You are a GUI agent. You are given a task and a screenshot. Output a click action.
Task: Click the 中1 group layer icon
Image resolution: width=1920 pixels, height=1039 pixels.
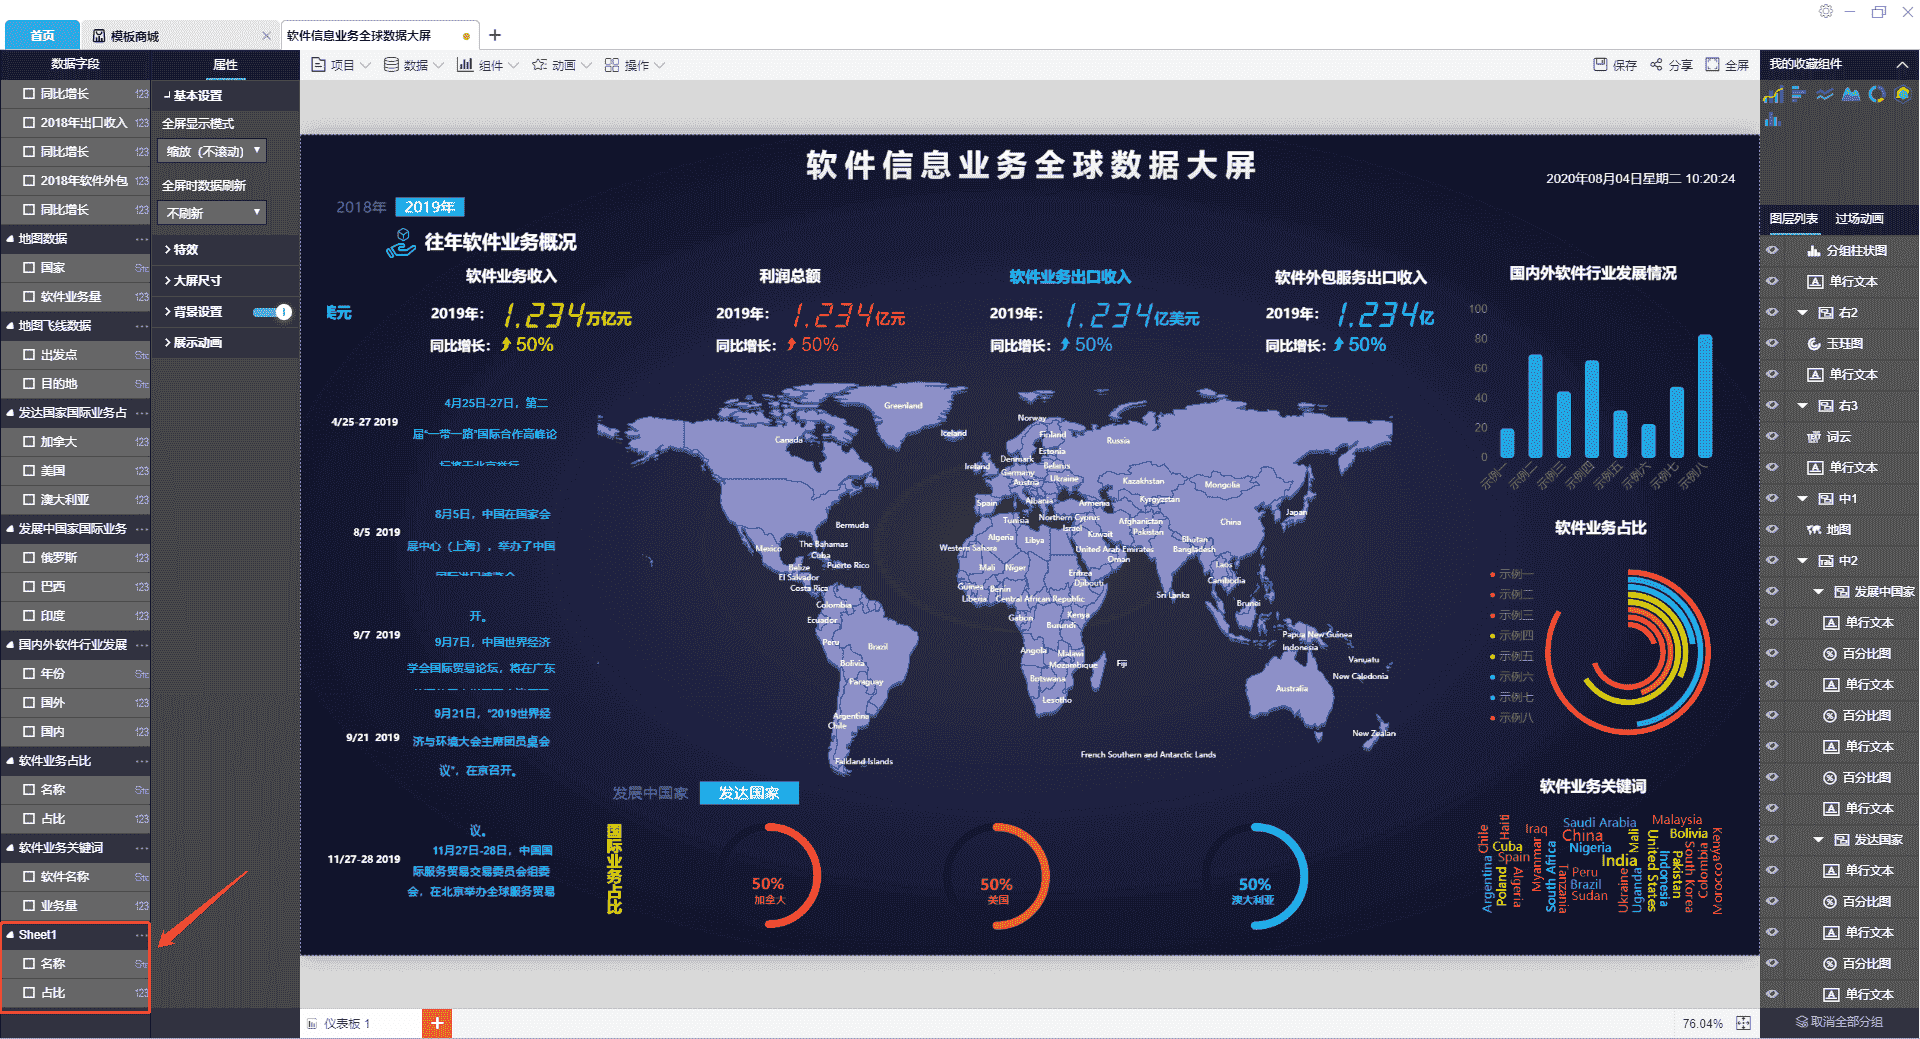click(x=1826, y=499)
